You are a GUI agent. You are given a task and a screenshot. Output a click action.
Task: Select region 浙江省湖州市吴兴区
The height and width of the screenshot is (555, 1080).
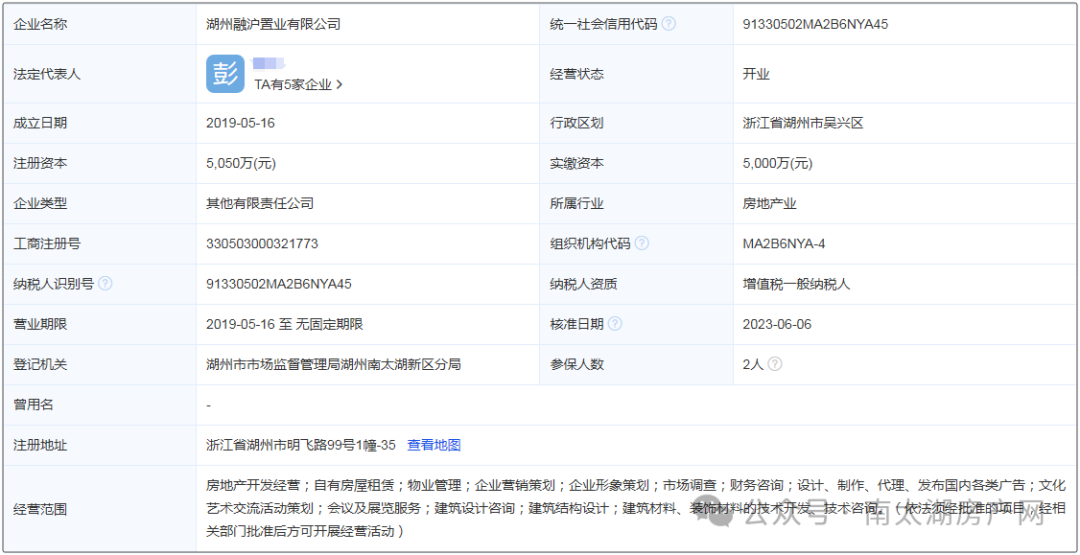pos(802,123)
